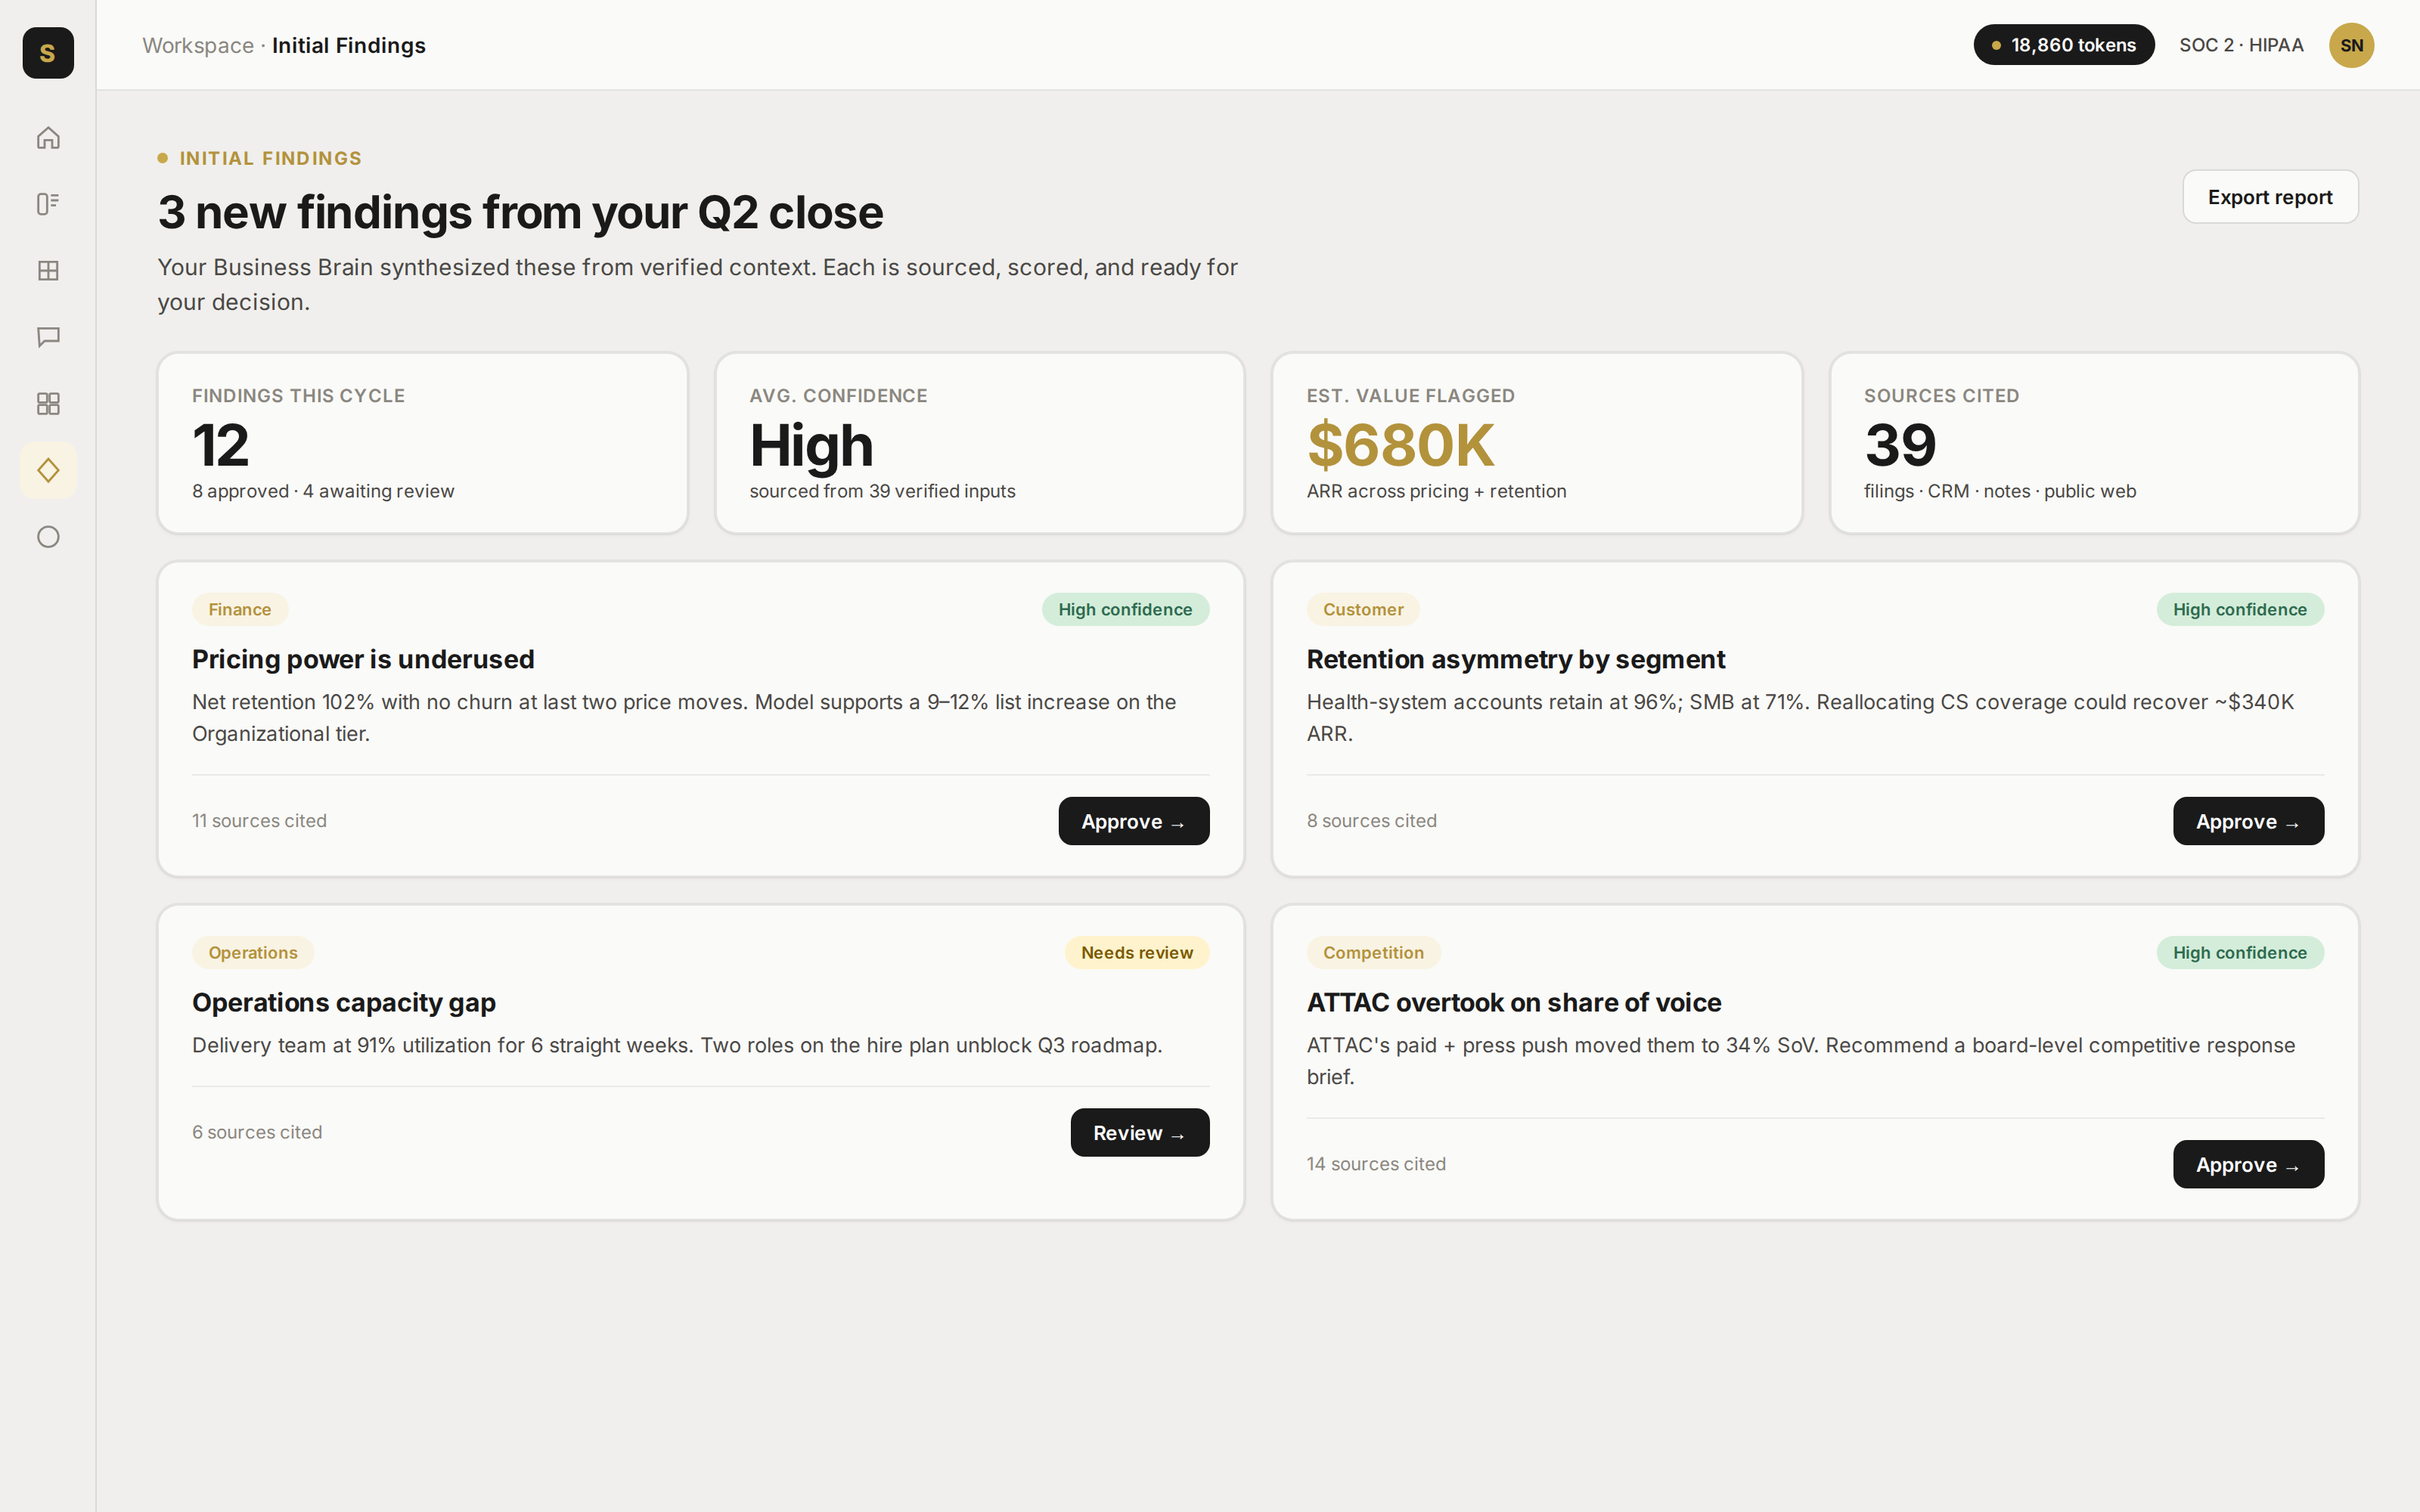Select the table grid sidebar icon
2420x1512 pixels.
tap(48, 271)
